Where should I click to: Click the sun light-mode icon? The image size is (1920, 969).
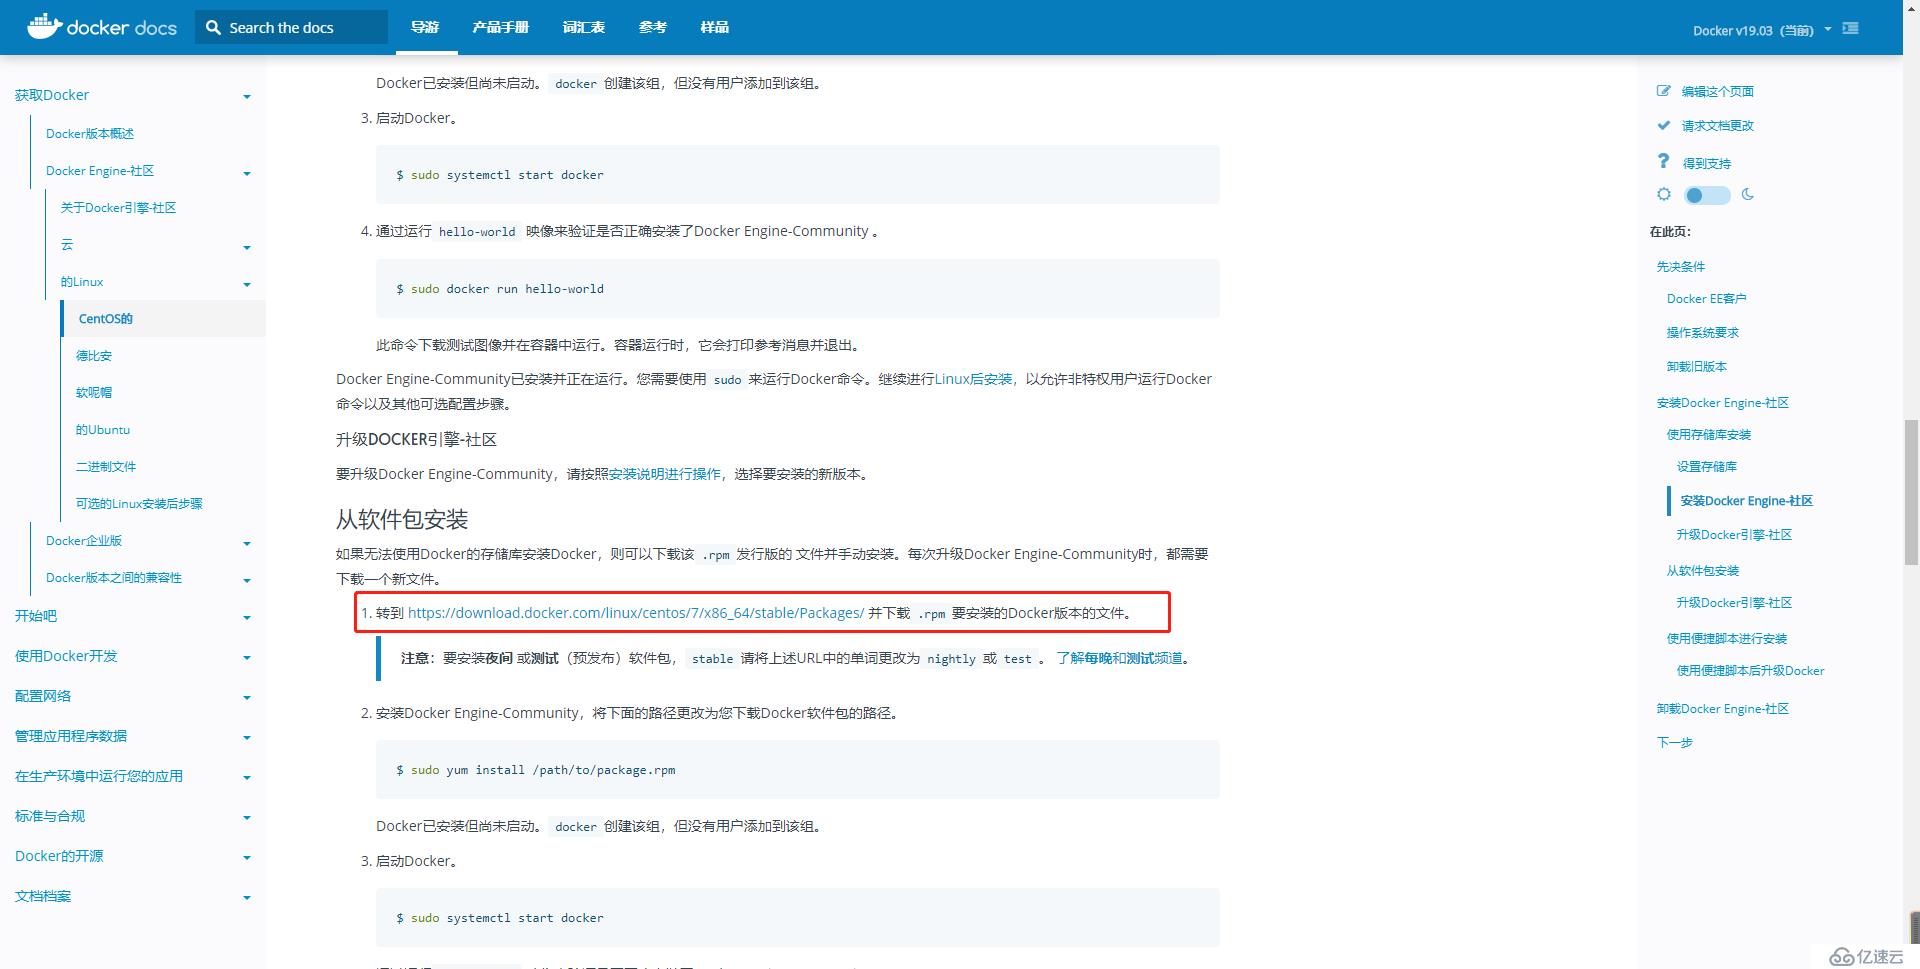click(1664, 195)
